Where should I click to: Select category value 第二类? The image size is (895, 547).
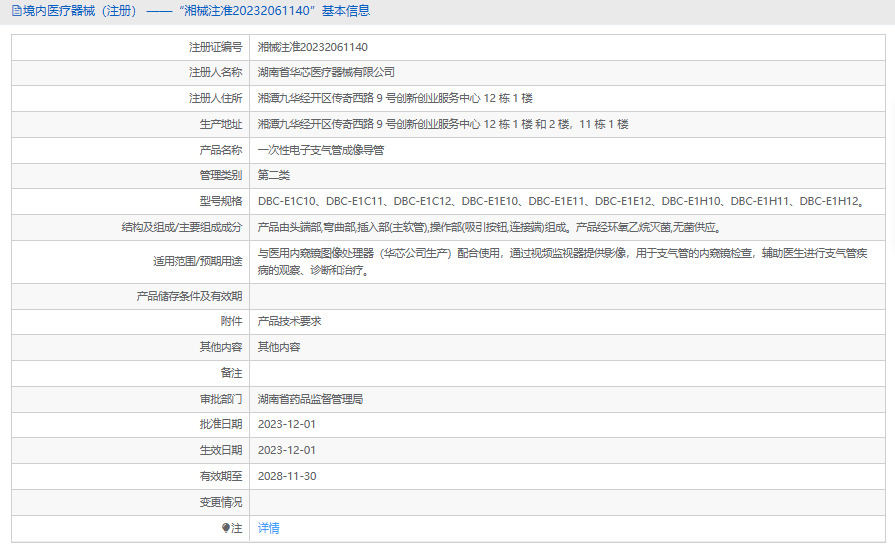coord(273,175)
